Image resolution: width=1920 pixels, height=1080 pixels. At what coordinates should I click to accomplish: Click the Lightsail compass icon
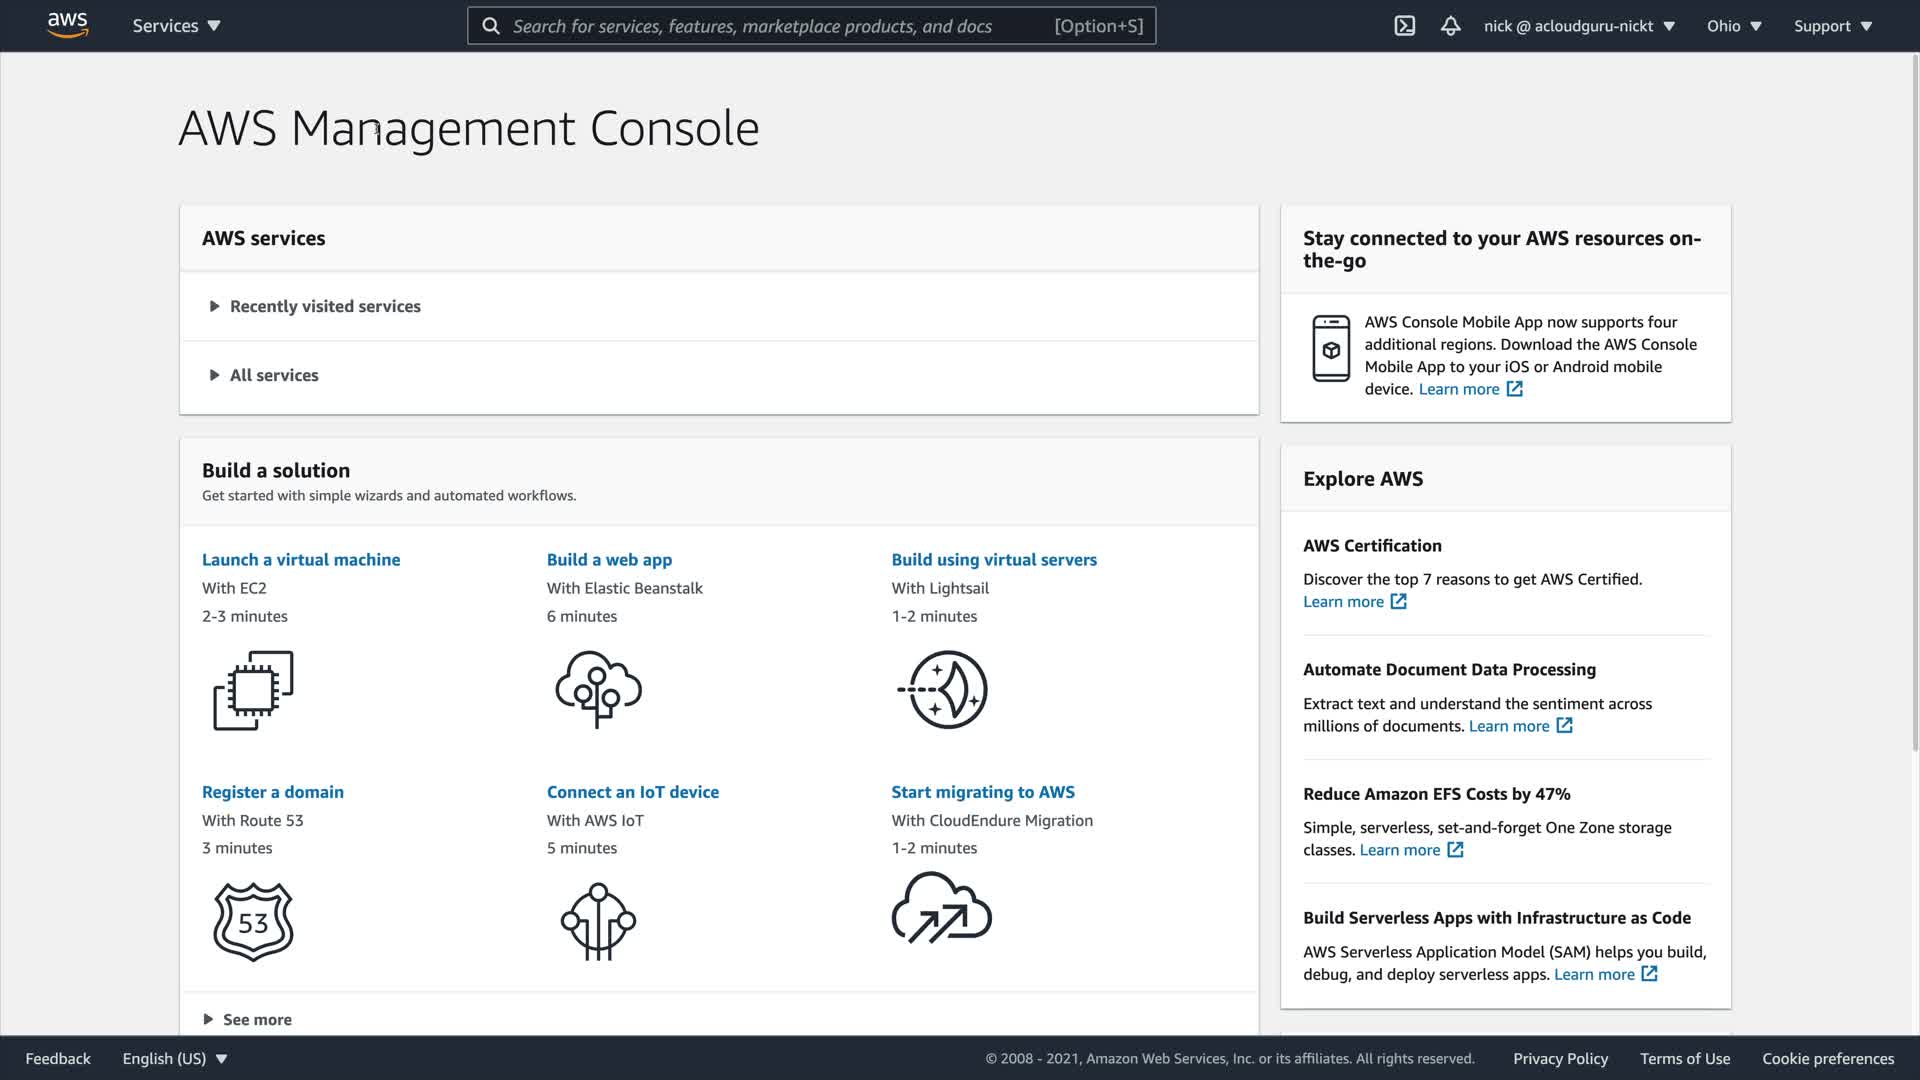(x=942, y=689)
